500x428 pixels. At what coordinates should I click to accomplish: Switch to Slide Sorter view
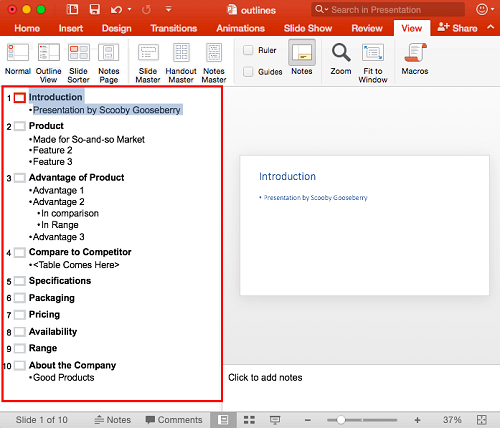(79, 63)
